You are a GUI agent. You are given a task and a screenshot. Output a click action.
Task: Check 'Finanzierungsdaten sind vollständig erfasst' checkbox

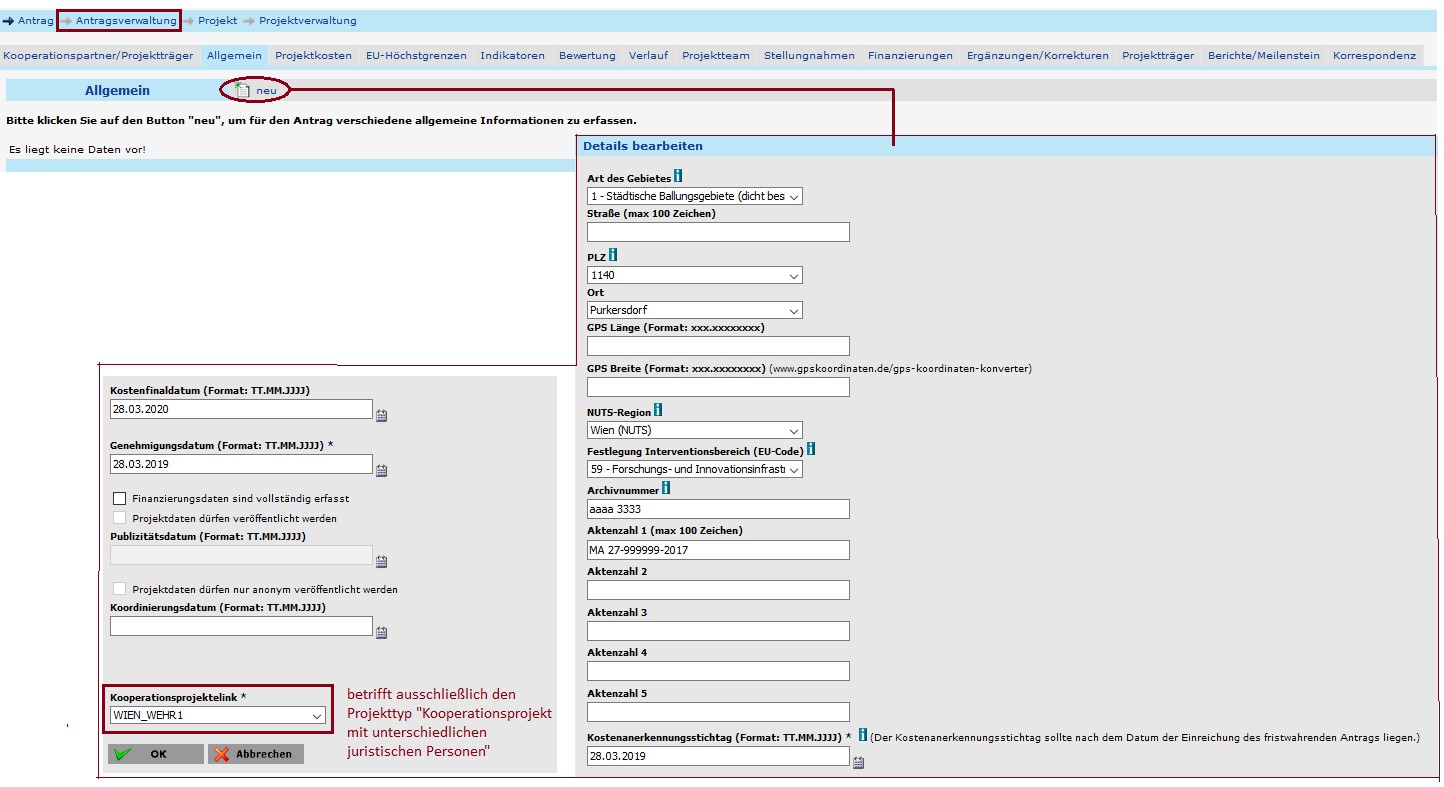pos(120,498)
